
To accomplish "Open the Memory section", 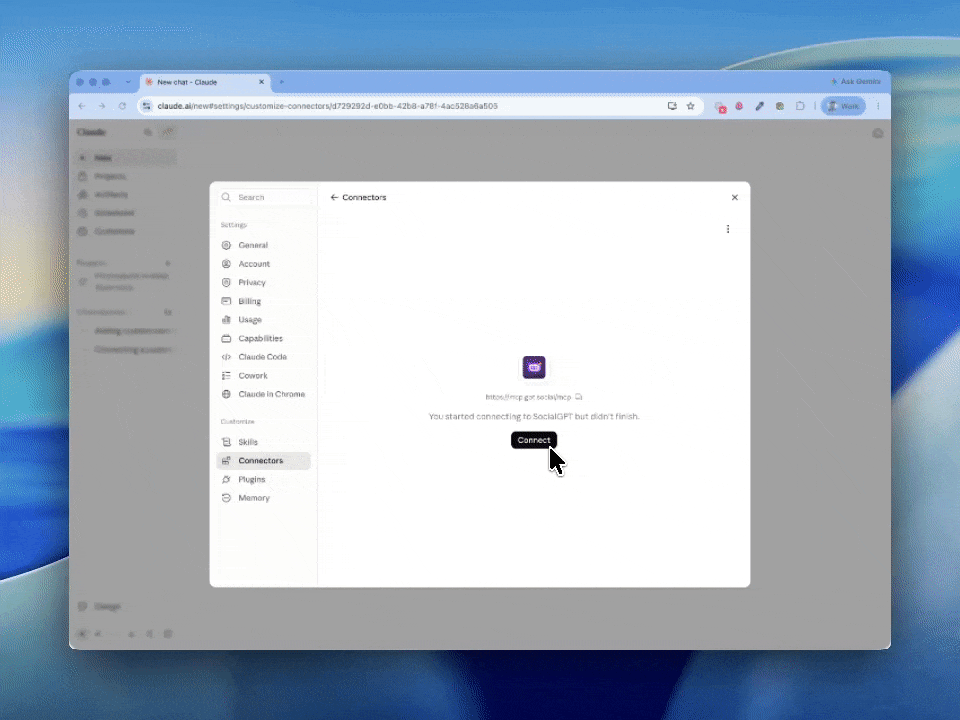I will [x=263, y=498].
